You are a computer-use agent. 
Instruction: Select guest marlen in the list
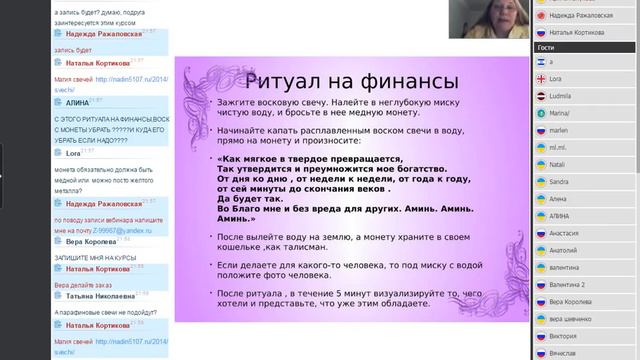584,131
